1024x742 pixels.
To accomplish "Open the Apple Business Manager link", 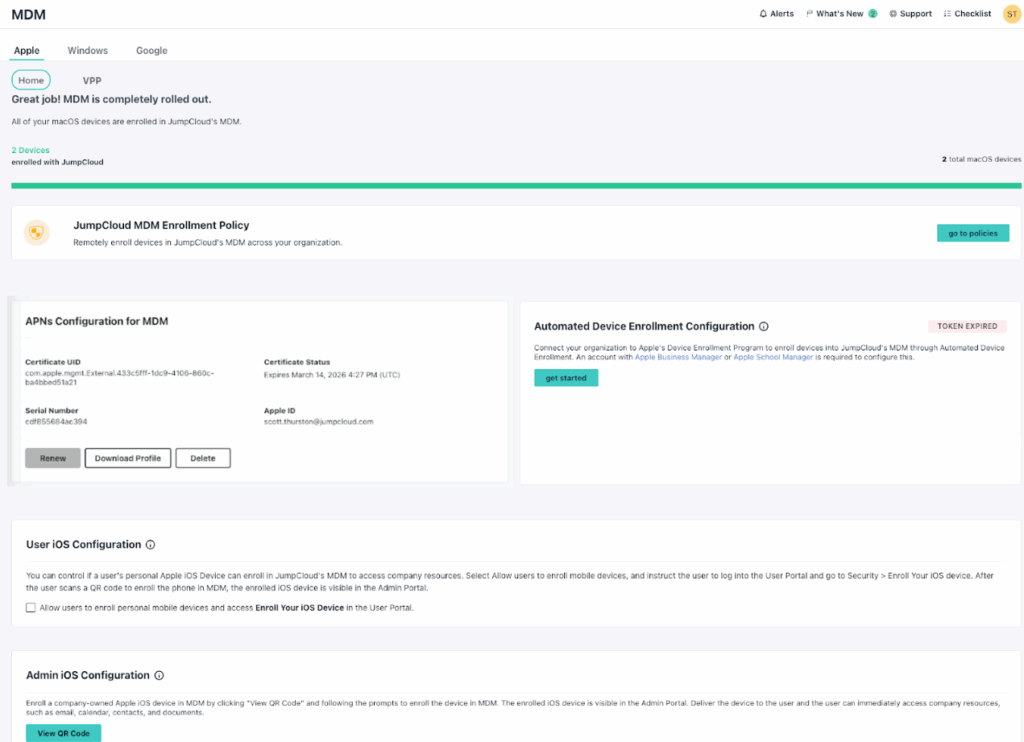I will tap(678, 357).
